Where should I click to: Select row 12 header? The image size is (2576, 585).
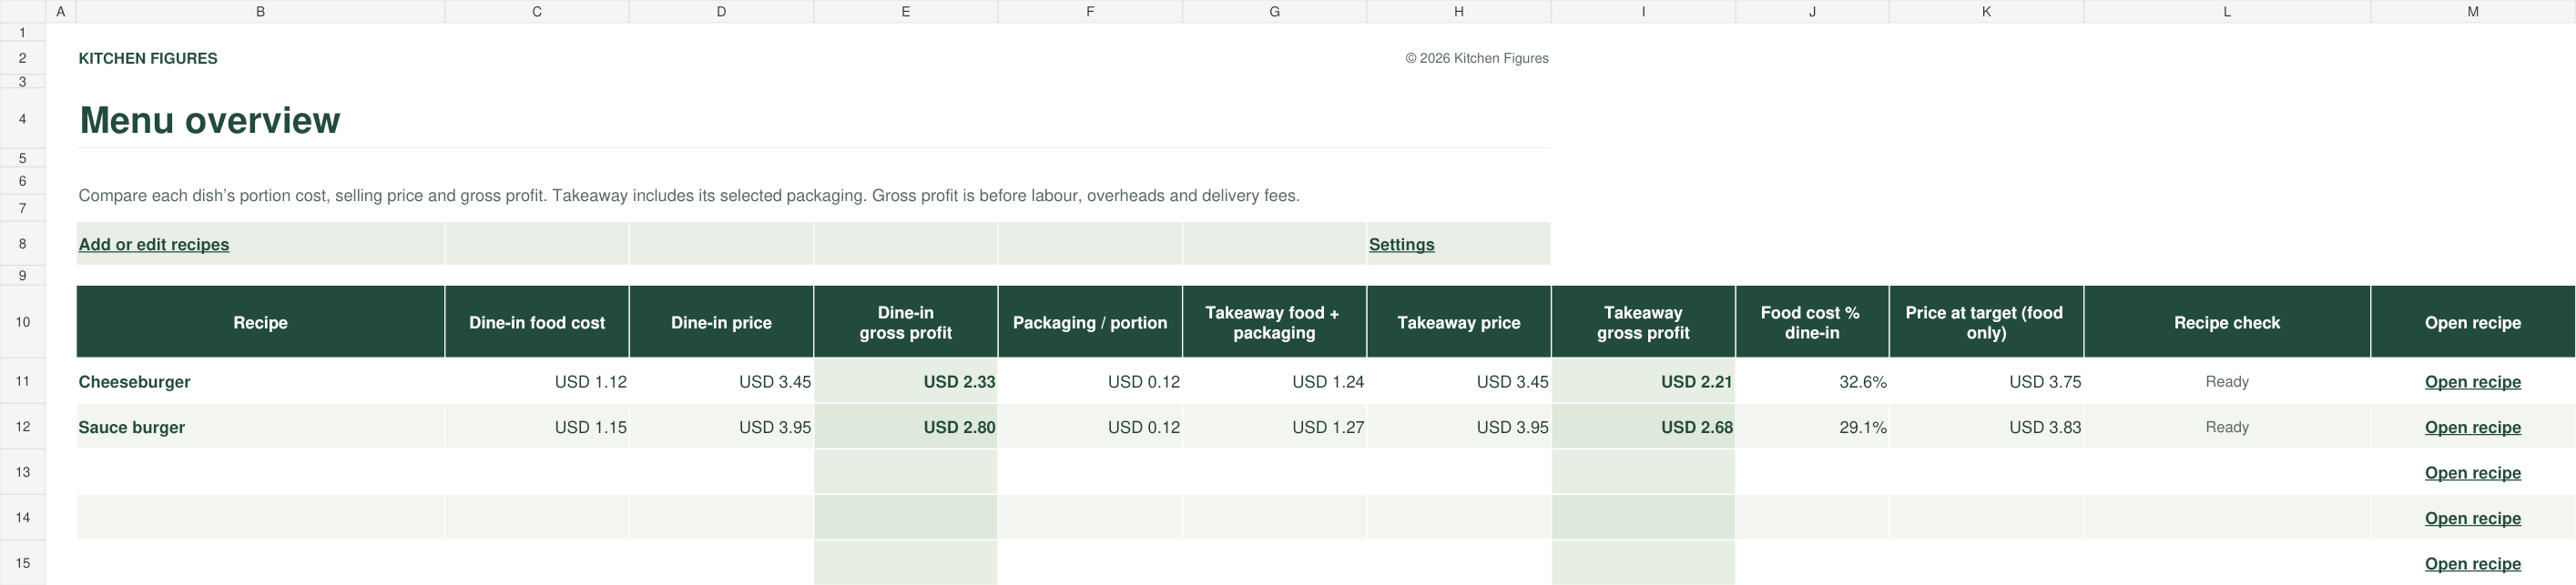[22, 427]
